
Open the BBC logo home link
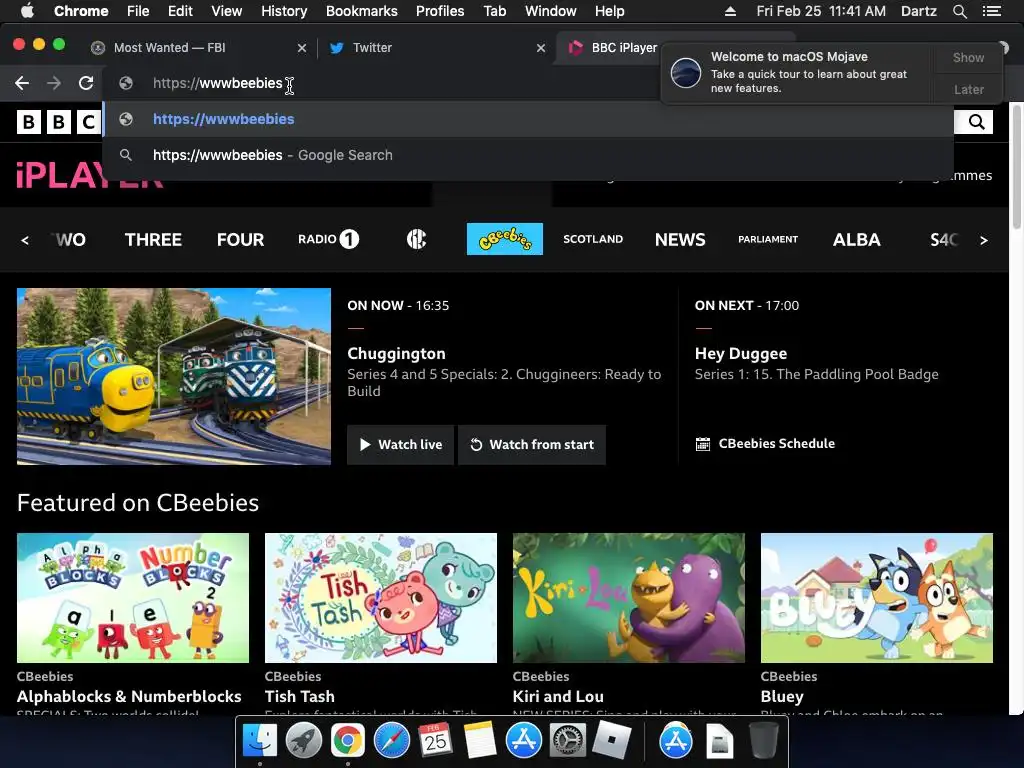coord(58,121)
